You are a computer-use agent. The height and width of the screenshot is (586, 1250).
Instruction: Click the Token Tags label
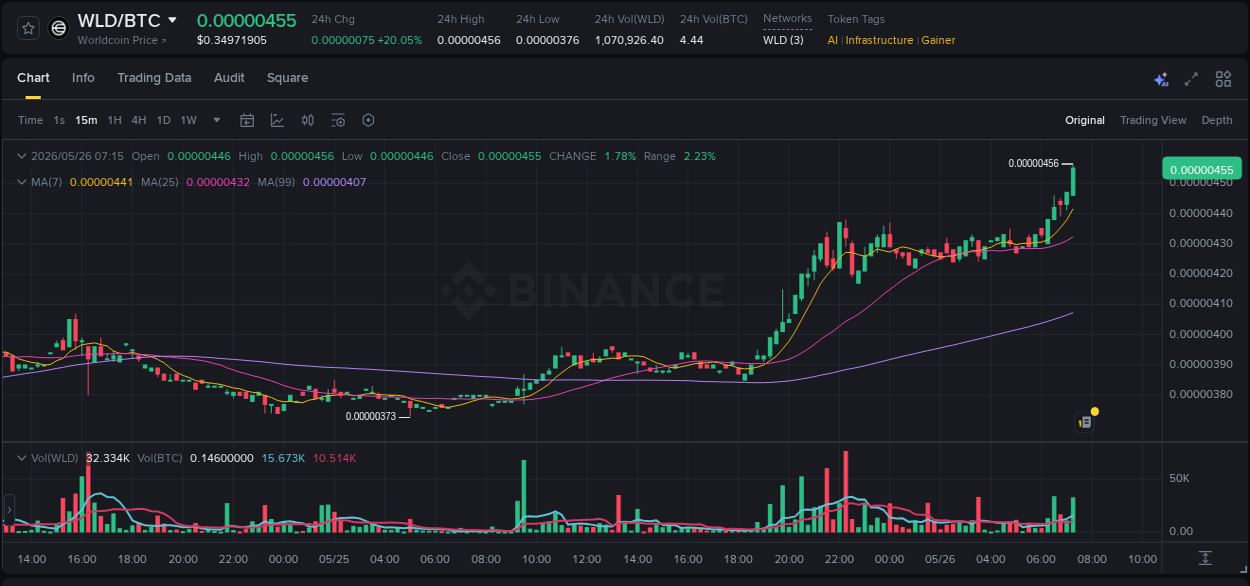856,18
